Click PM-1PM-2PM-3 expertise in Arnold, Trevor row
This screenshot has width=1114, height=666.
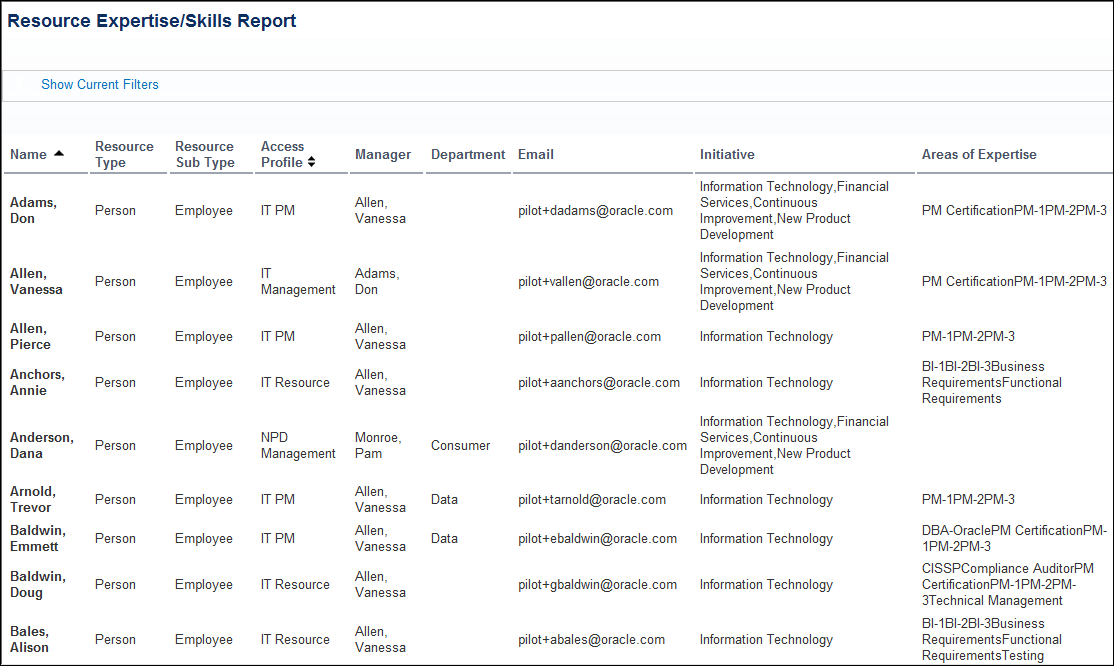pyautogui.click(x=968, y=500)
